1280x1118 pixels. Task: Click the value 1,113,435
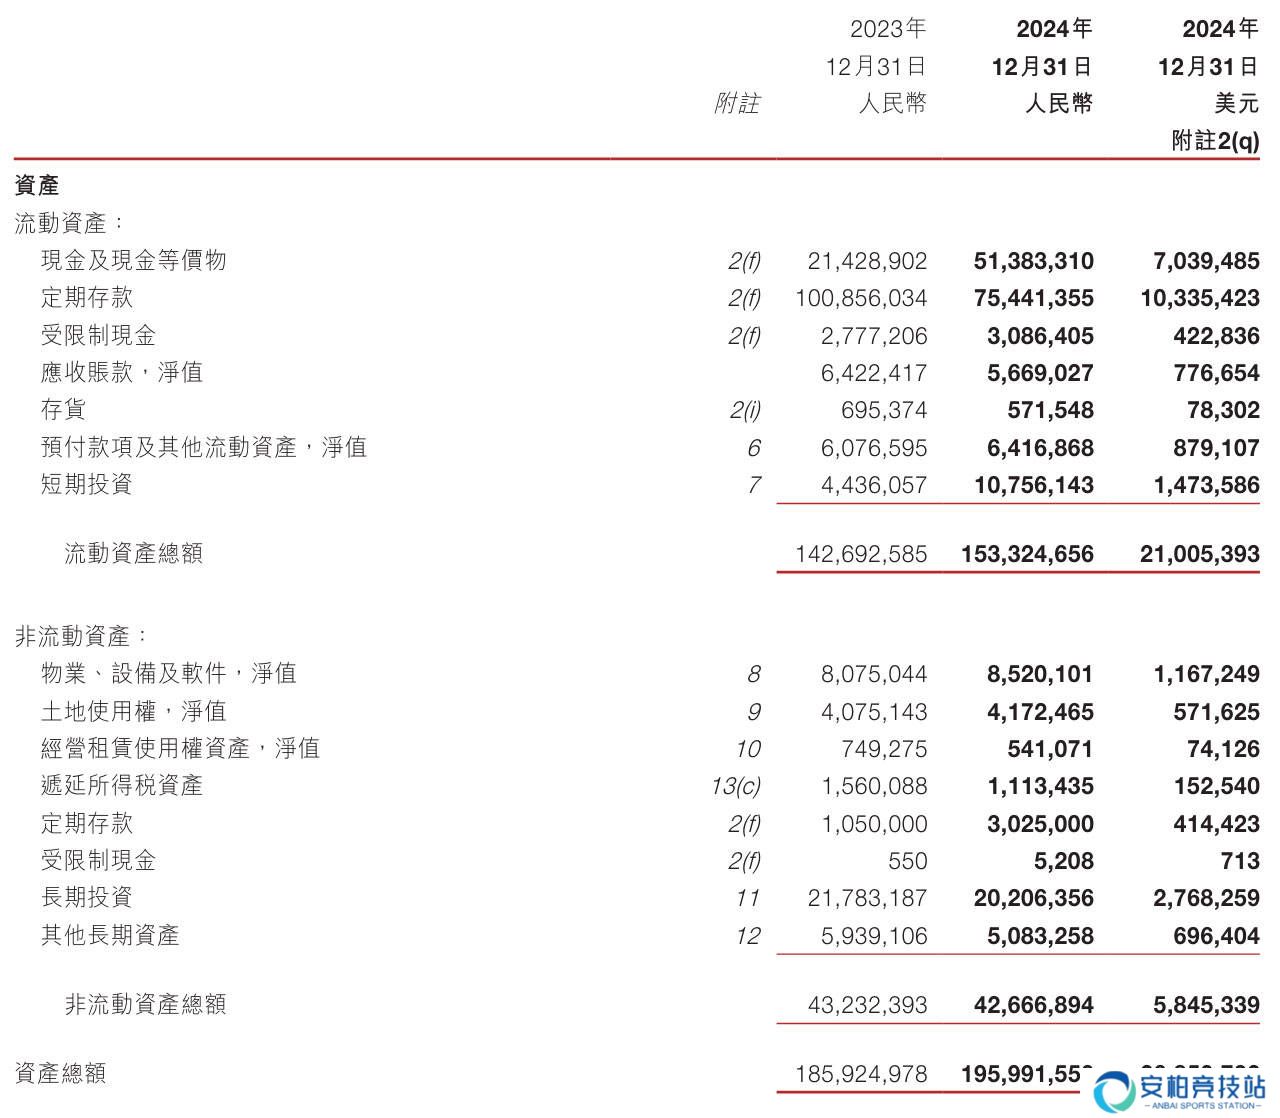pos(1040,787)
